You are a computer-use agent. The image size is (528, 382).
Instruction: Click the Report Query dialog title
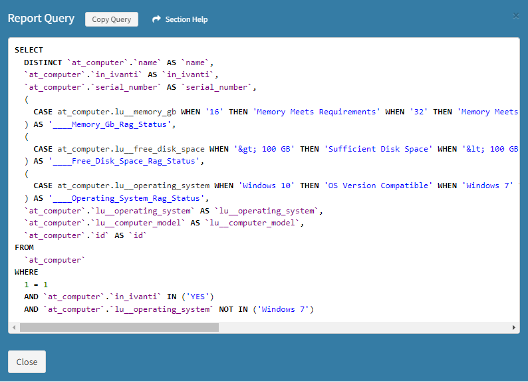[41, 19]
